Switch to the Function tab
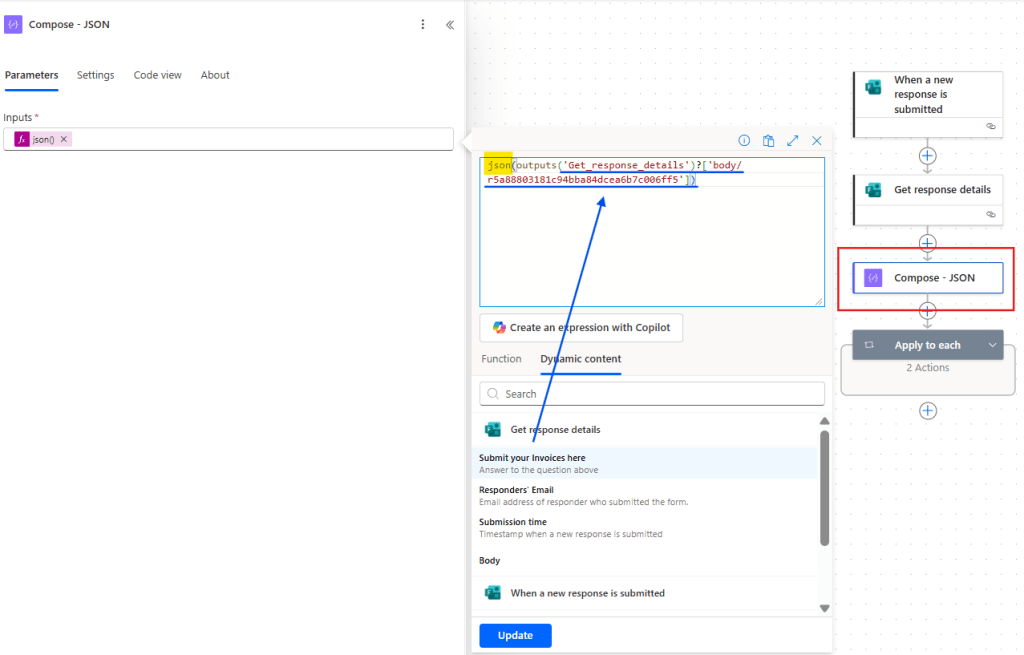This screenshot has height=655, width=1024. tap(501, 359)
